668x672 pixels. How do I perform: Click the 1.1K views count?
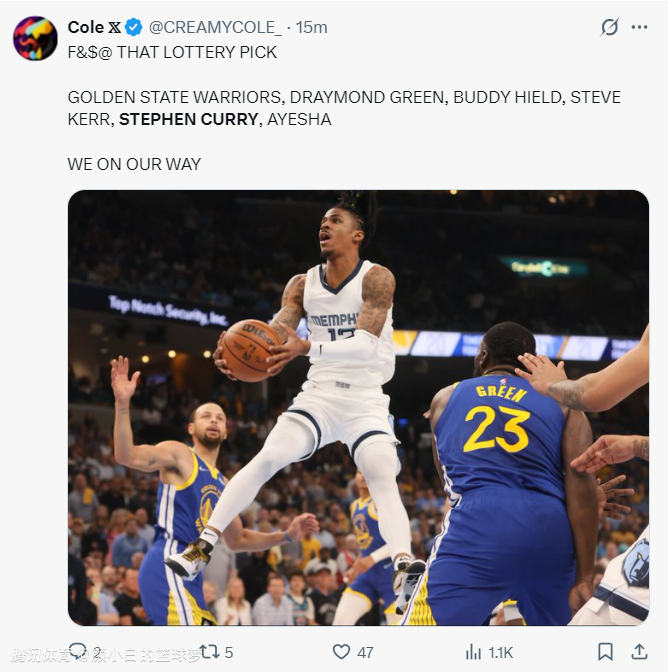tap(501, 652)
